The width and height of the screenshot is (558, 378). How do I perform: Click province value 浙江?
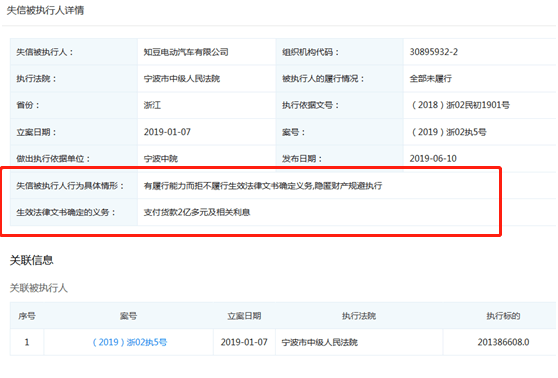[152, 105]
